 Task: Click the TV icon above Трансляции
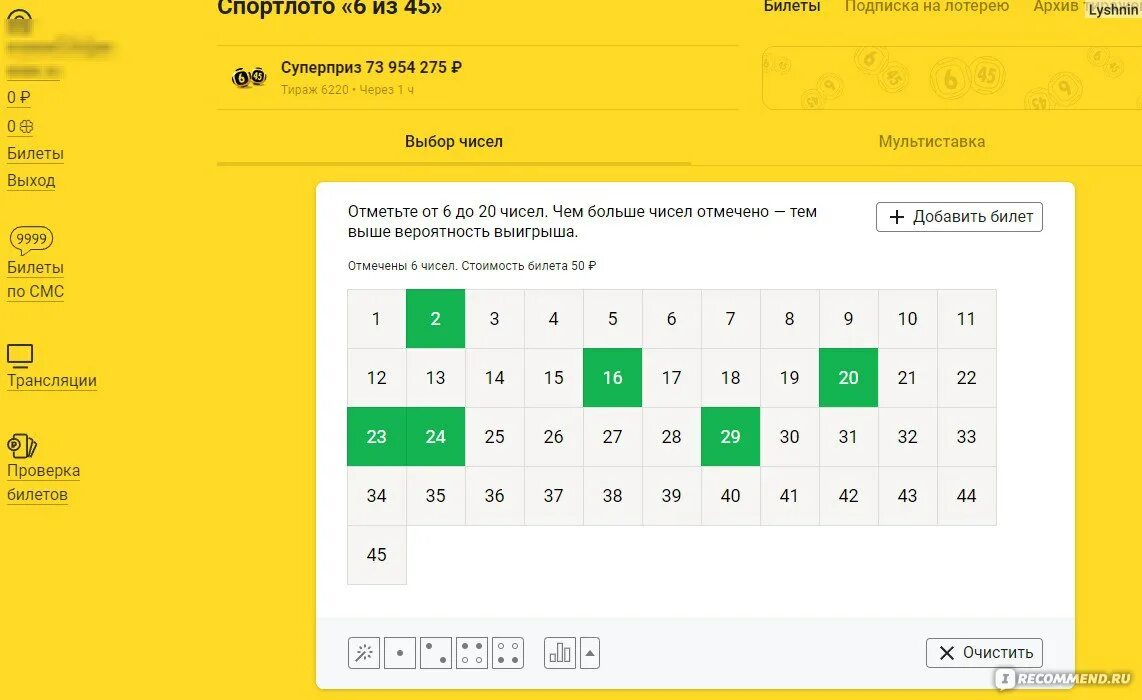(x=20, y=355)
